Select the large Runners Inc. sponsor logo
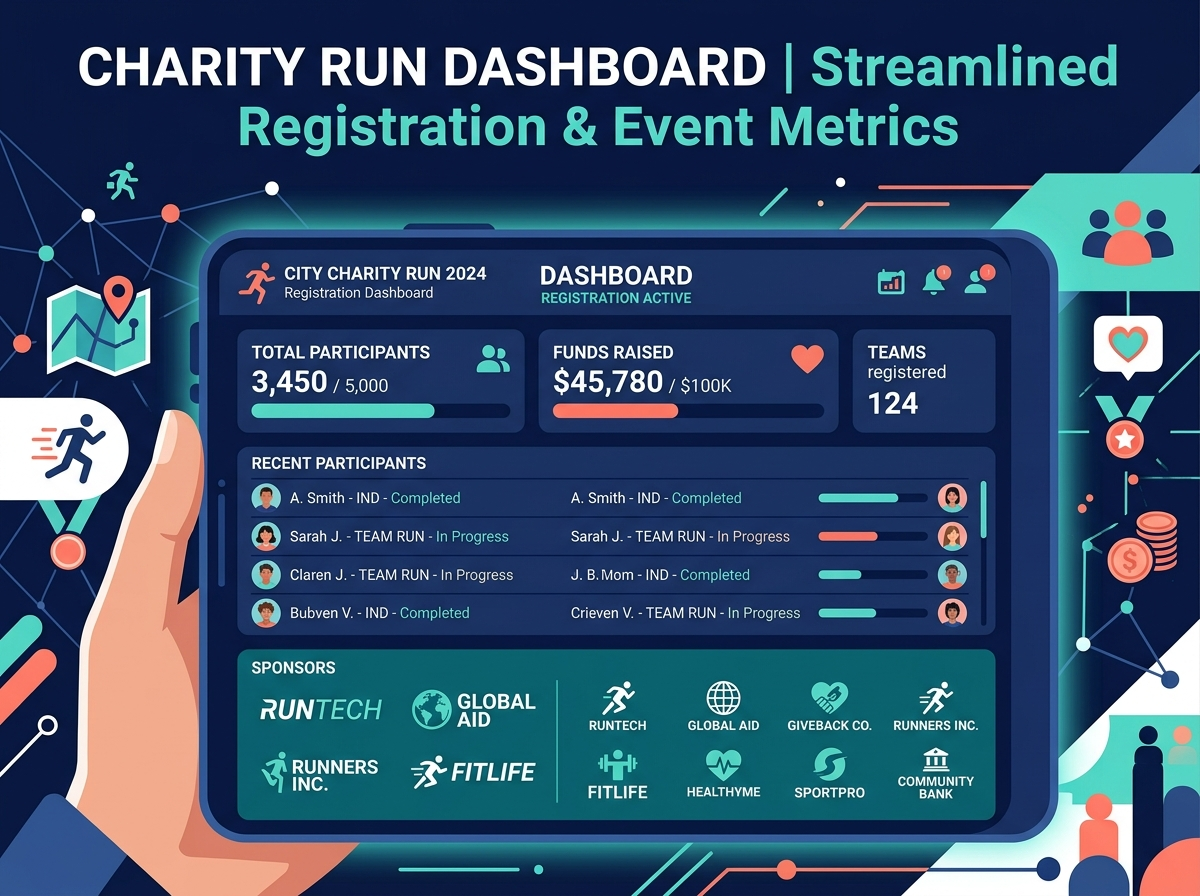 click(319, 775)
